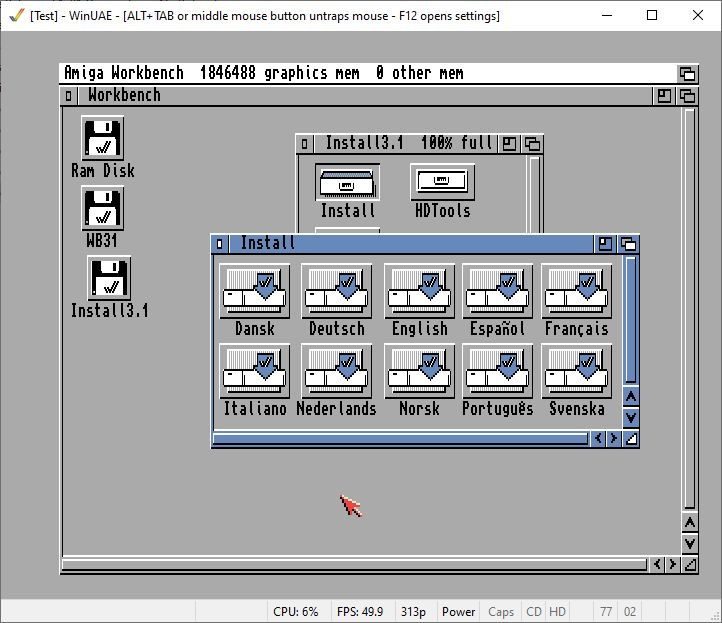Click the 313p status indicator
This screenshot has width=722, height=623.
click(413, 611)
